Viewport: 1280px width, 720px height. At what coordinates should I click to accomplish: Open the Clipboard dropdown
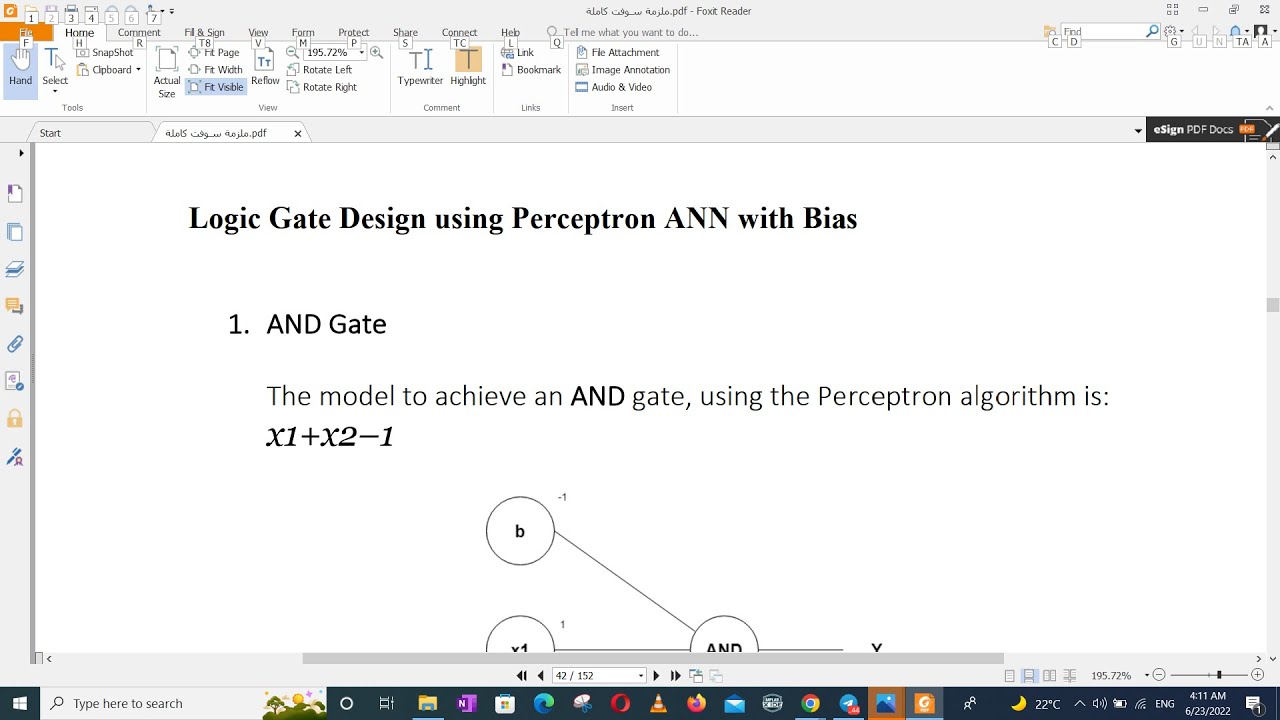138,70
